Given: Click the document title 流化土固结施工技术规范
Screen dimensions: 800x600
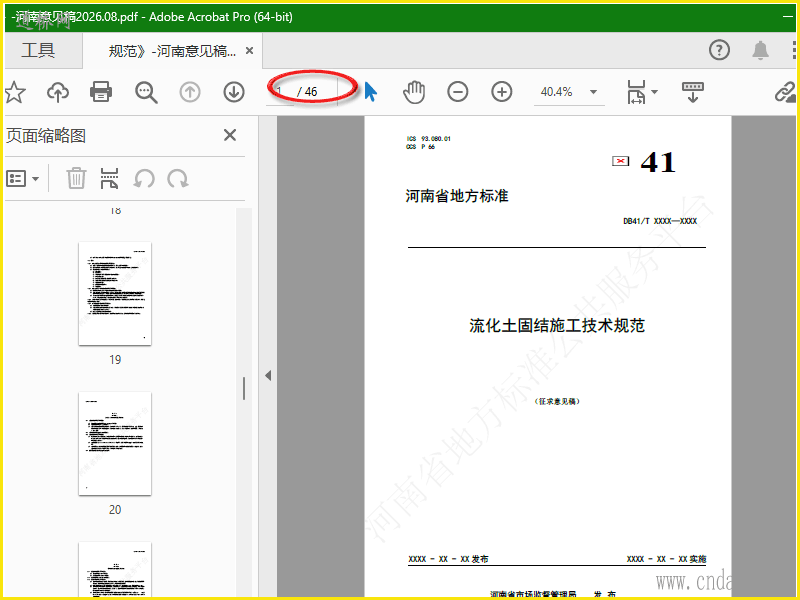Looking at the screenshot, I should [x=557, y=326].
